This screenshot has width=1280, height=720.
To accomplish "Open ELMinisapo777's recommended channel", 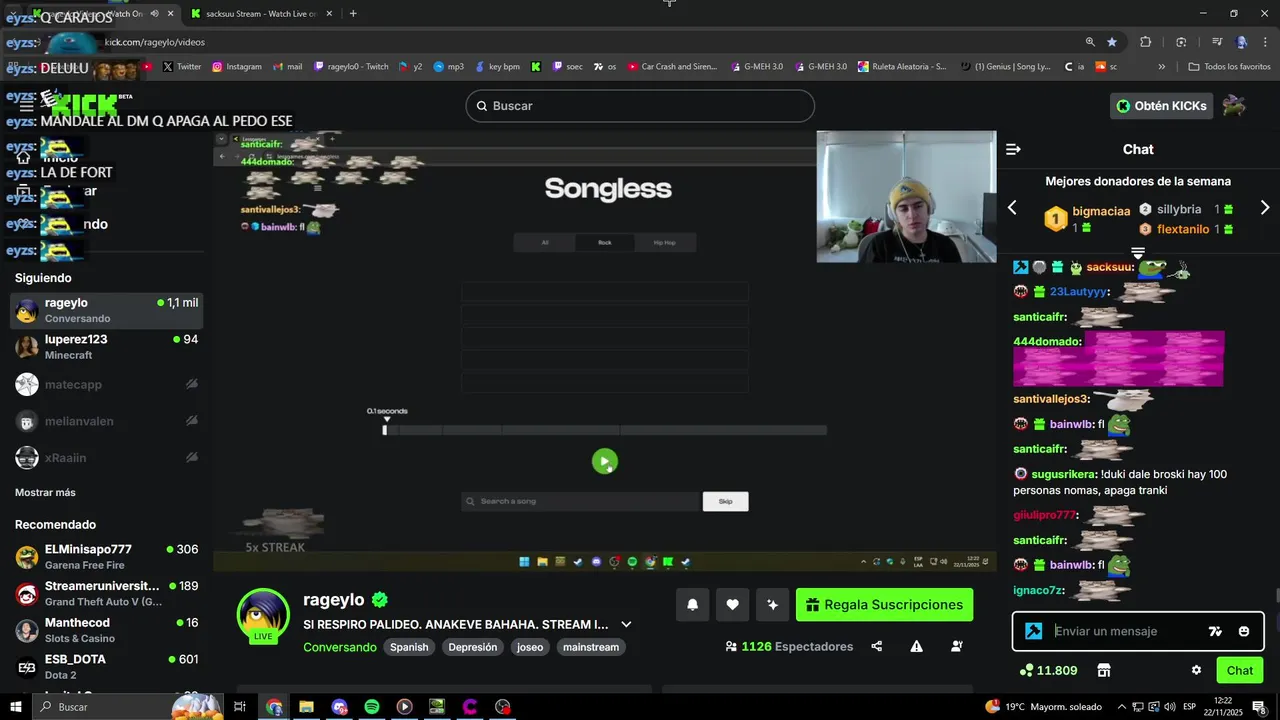I will [106, 557].
